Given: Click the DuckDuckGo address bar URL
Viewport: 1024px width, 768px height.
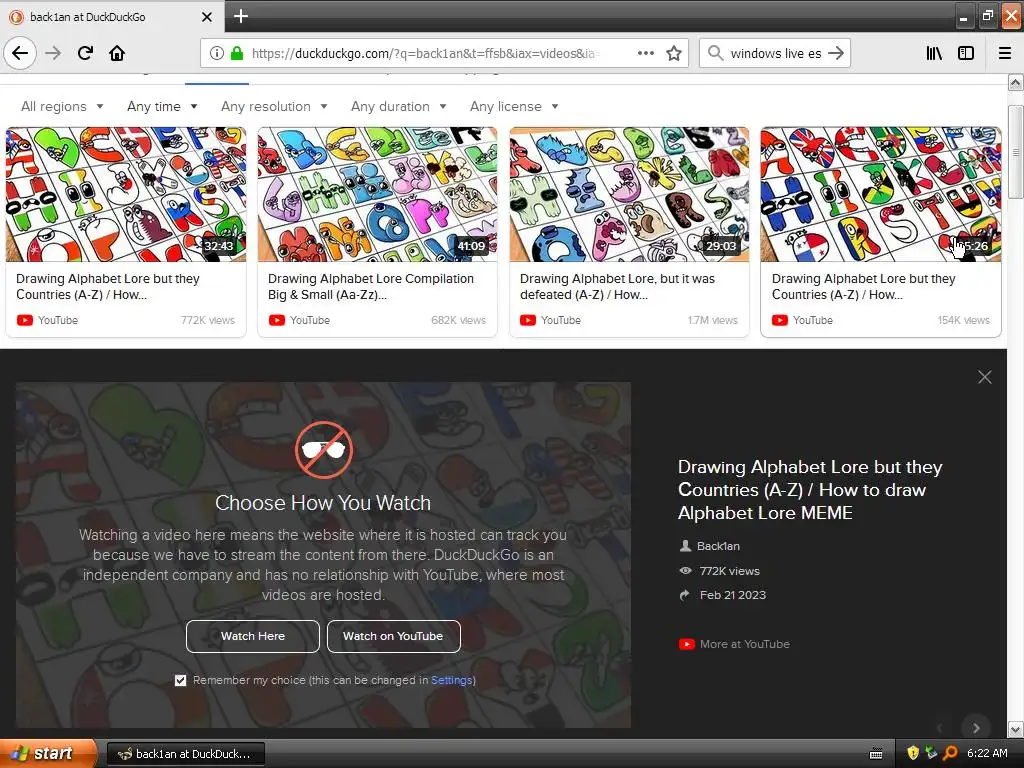Looking at the screenshot, I should pyautogui.click(x=424, y=53).
